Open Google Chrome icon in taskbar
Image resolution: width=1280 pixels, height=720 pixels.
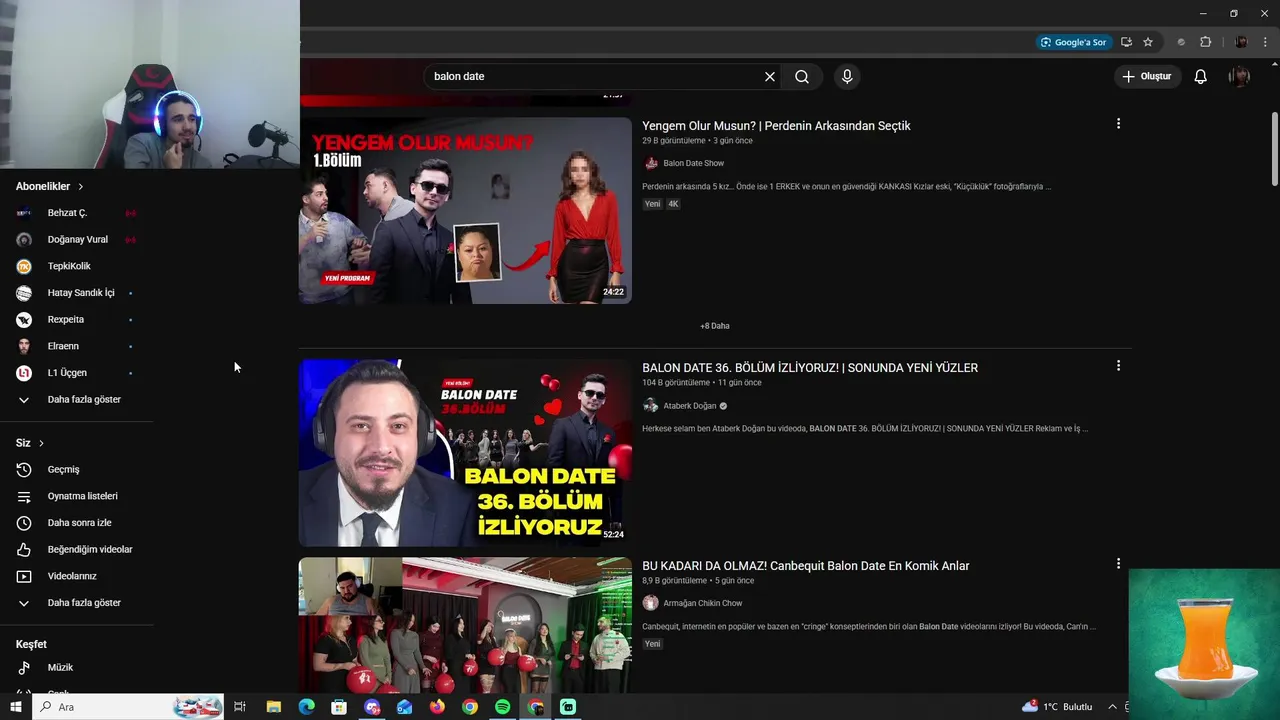click(x=470, y=707)
